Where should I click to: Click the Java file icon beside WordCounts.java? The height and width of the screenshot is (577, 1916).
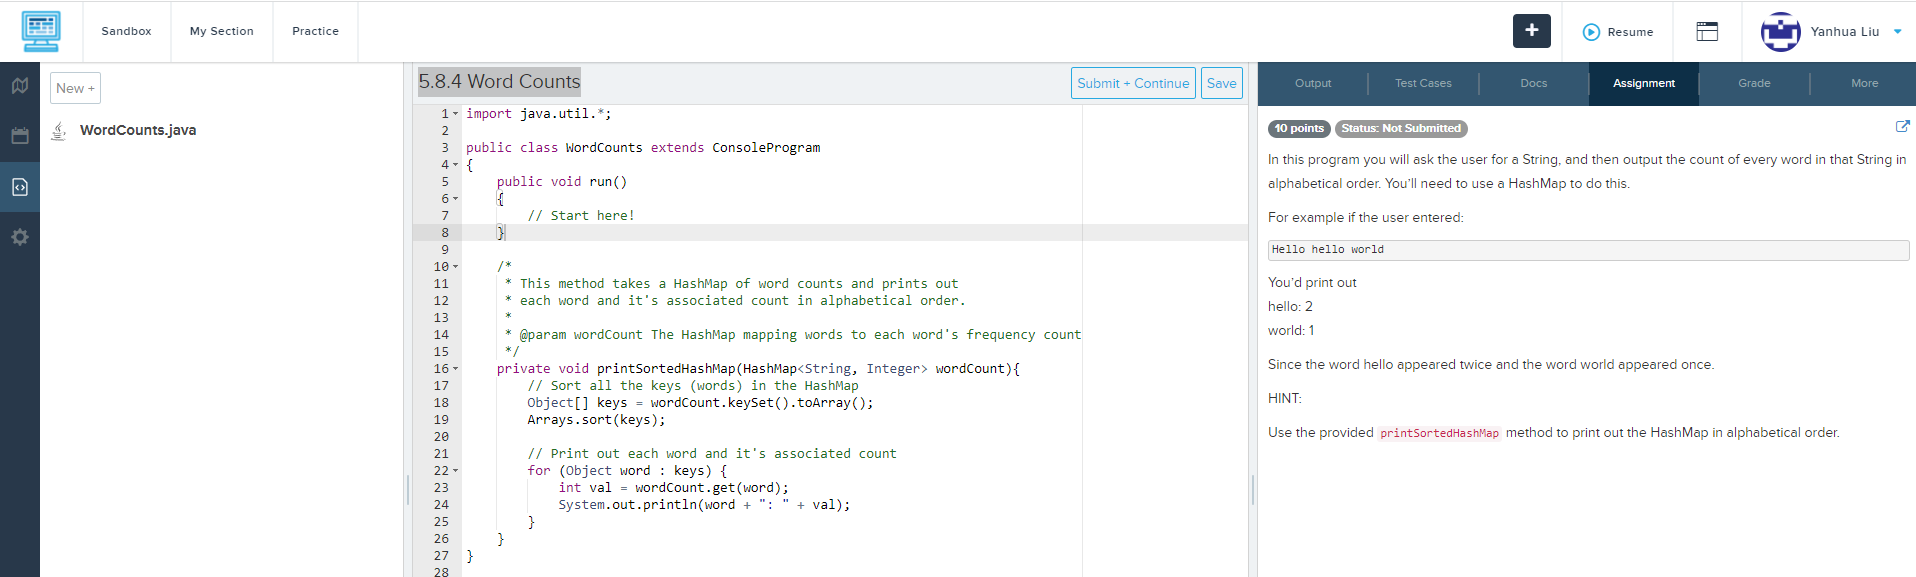point(59,131)
